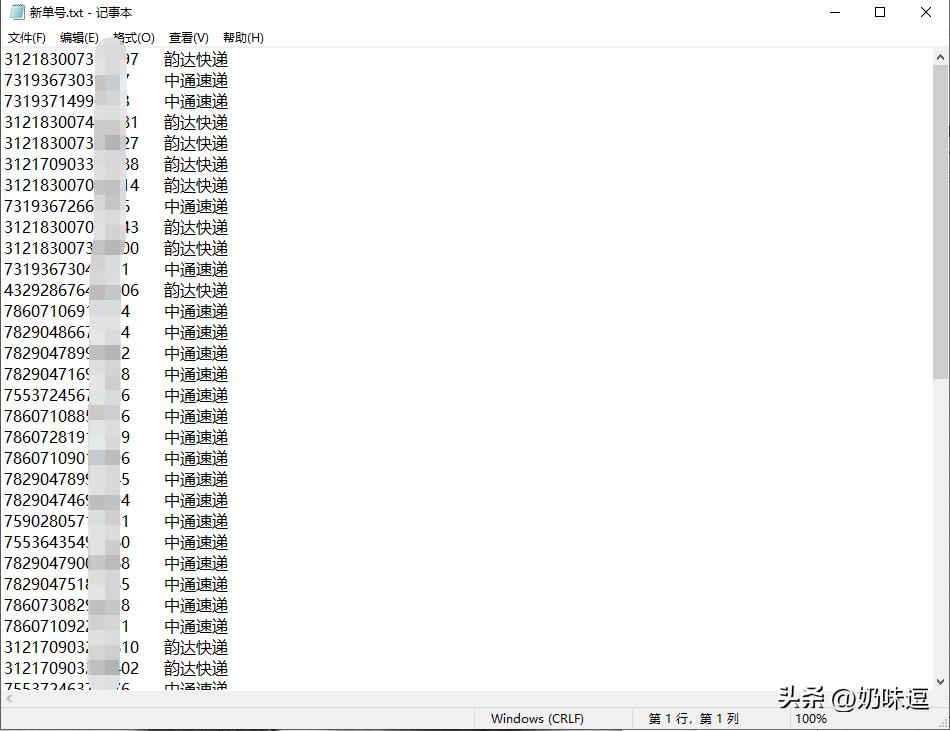Click the vertical scrollbar up arrow
This screenshot has height=731, width=950.
click(x=940, y=58)
